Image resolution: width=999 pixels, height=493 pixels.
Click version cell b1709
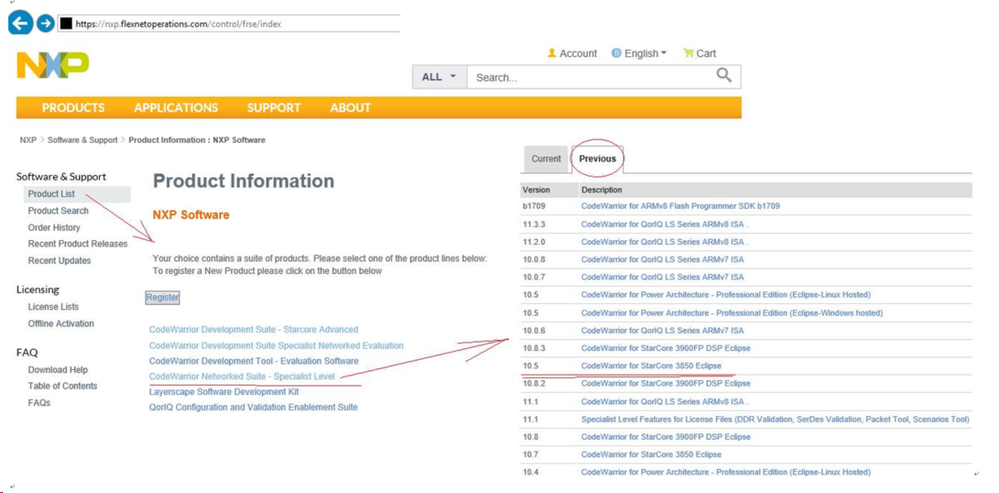tap(533, 206)
